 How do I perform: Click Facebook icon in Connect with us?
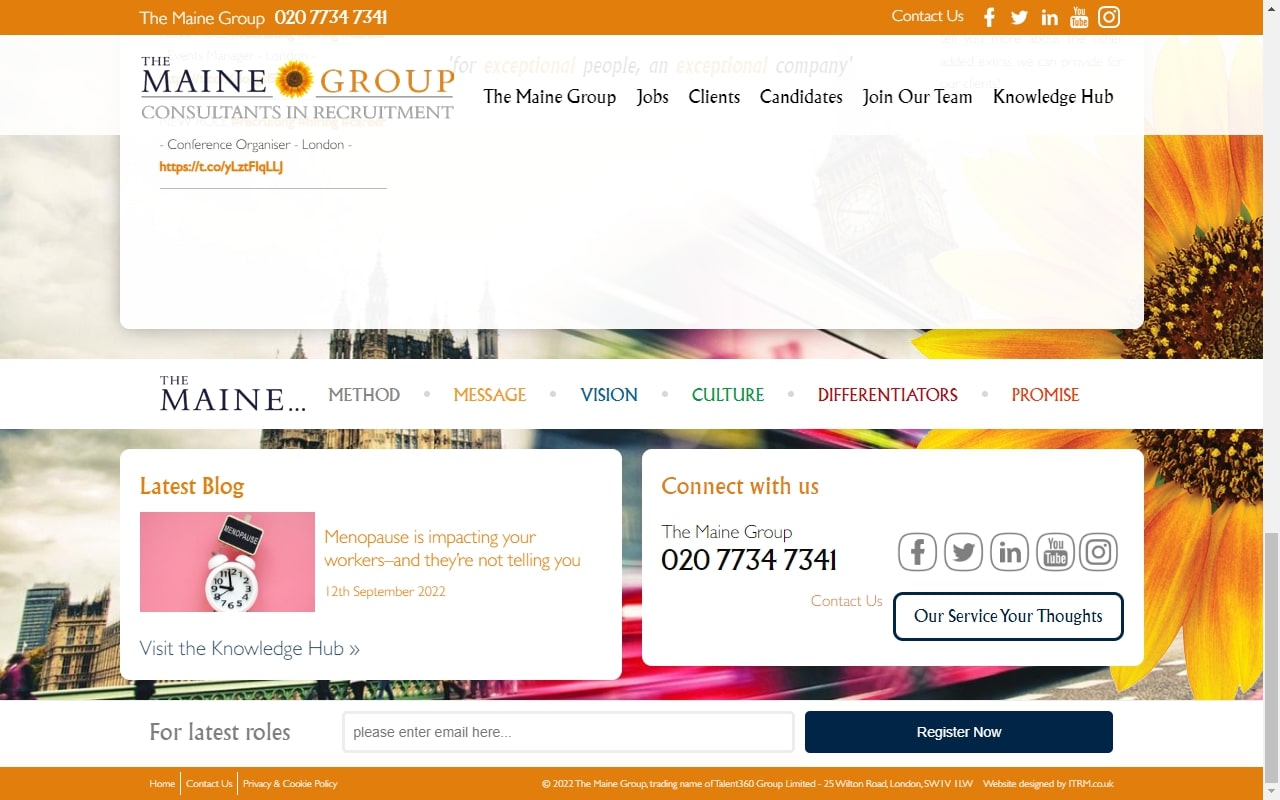(917, 552)
